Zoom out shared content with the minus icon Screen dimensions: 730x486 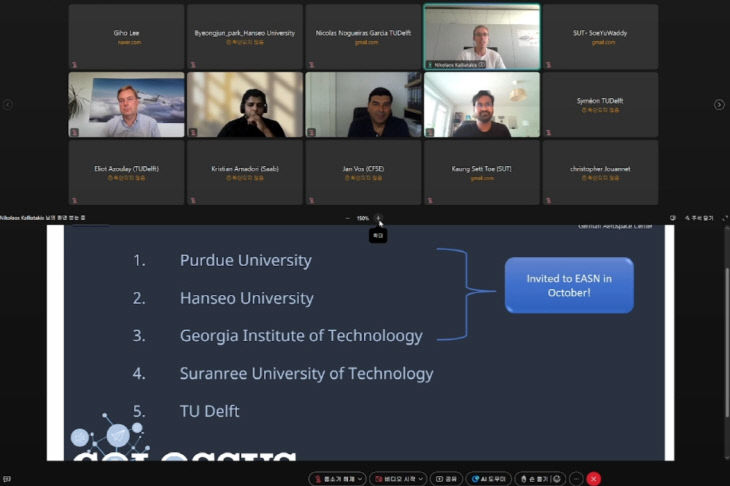click(x=347, y=218)
